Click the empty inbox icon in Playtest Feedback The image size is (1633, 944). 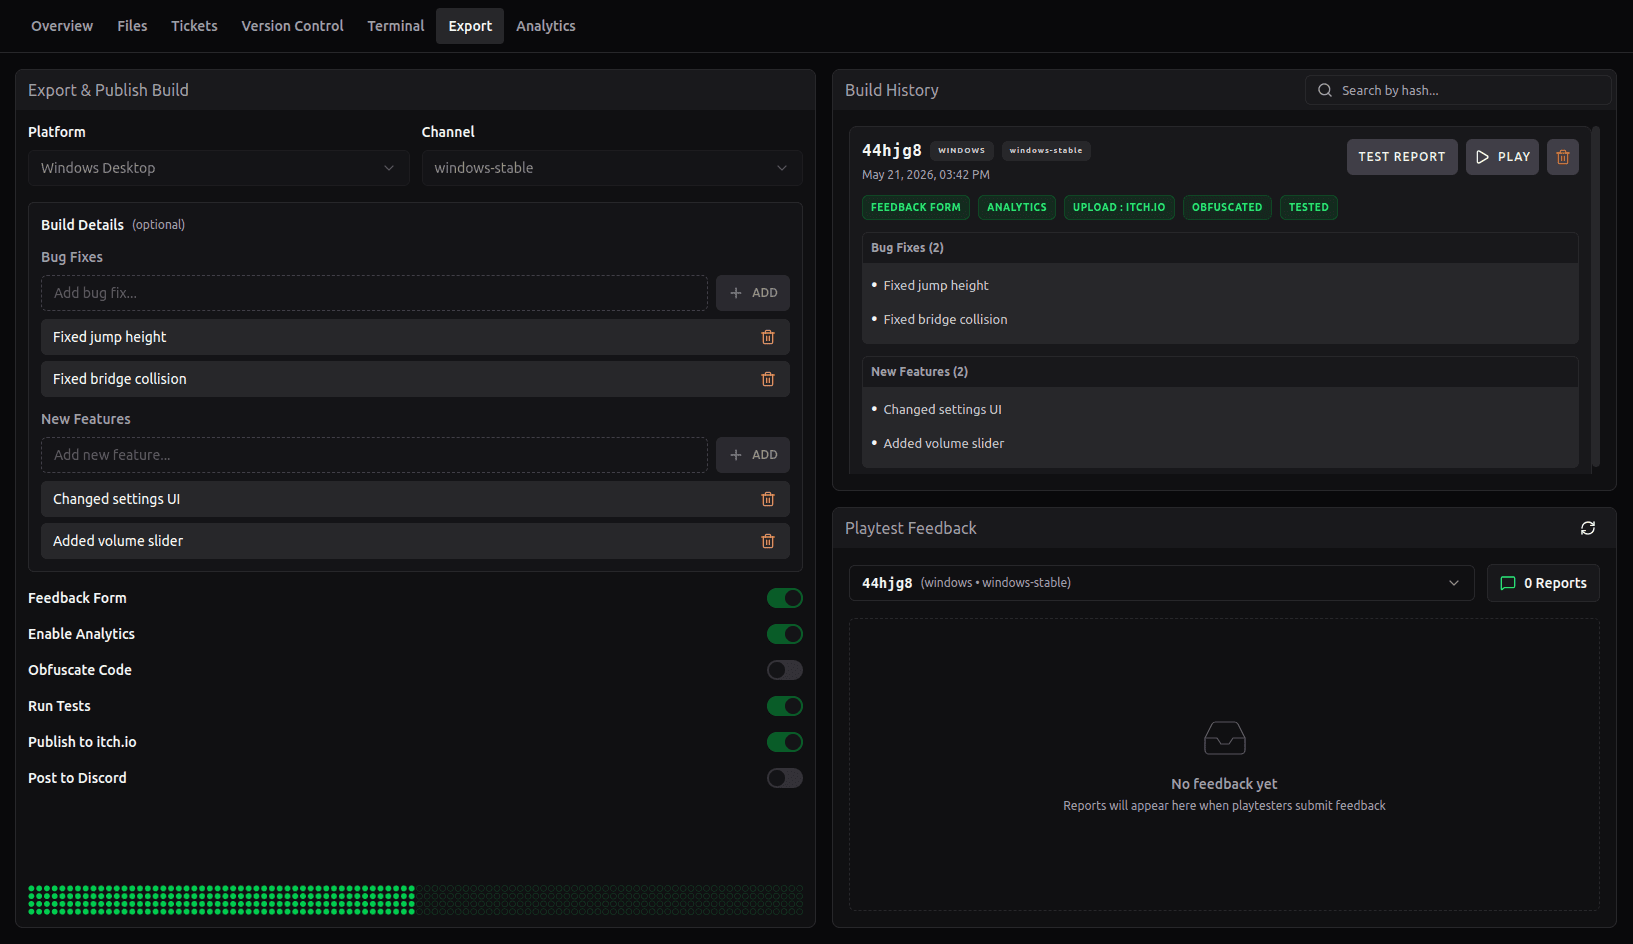point(1224,738)
